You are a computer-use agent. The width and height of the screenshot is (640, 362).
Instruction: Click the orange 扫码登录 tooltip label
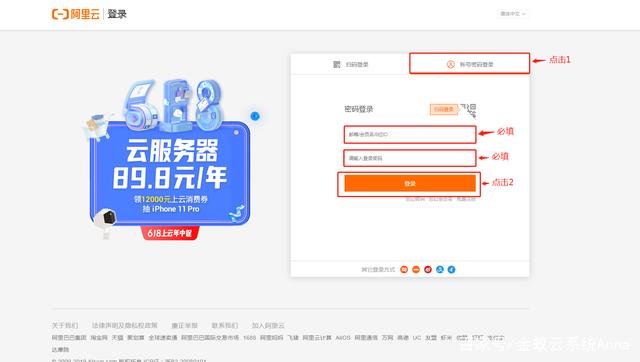tap(444, 109)
